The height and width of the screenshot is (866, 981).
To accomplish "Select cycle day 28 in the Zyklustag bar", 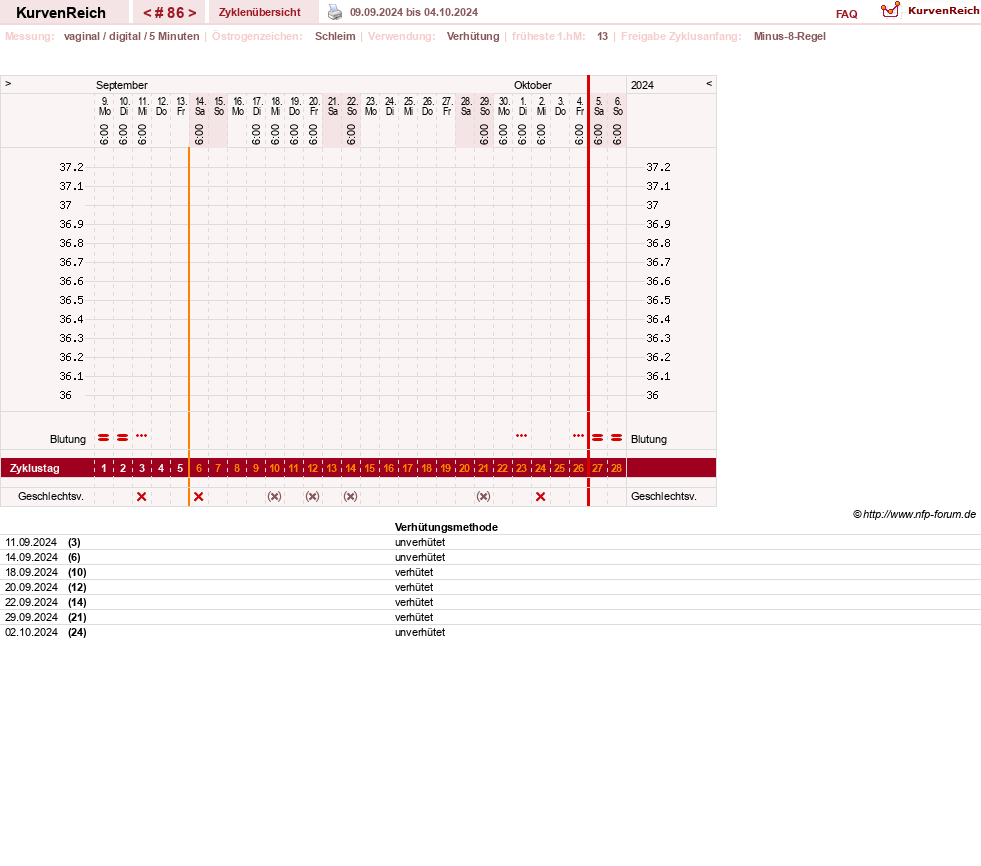I will (x=616, y=468).
